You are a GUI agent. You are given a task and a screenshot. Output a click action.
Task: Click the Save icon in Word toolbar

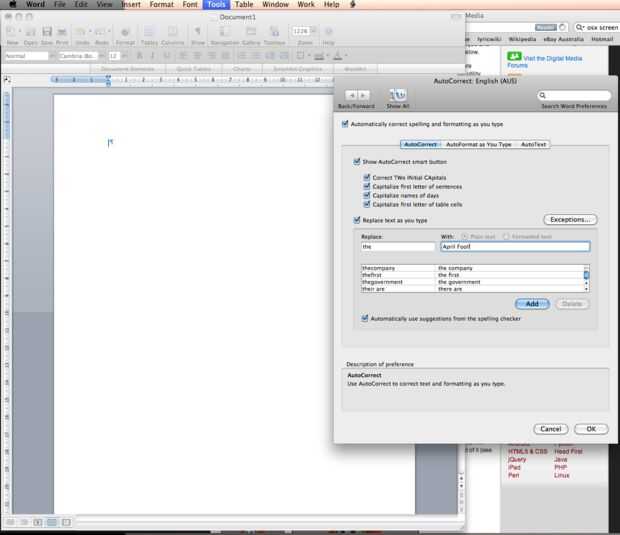(x=47, y=32)
